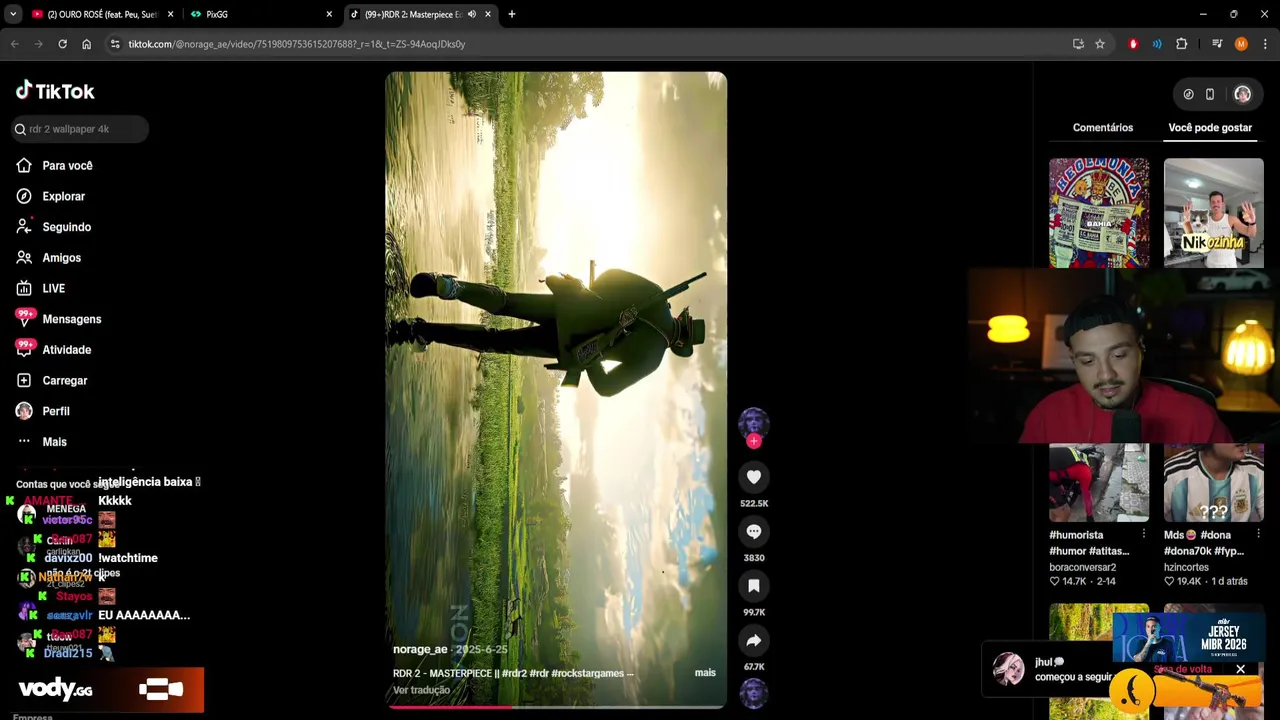Go back in browser history
1280x720 pixels.
tap(15, 44)
